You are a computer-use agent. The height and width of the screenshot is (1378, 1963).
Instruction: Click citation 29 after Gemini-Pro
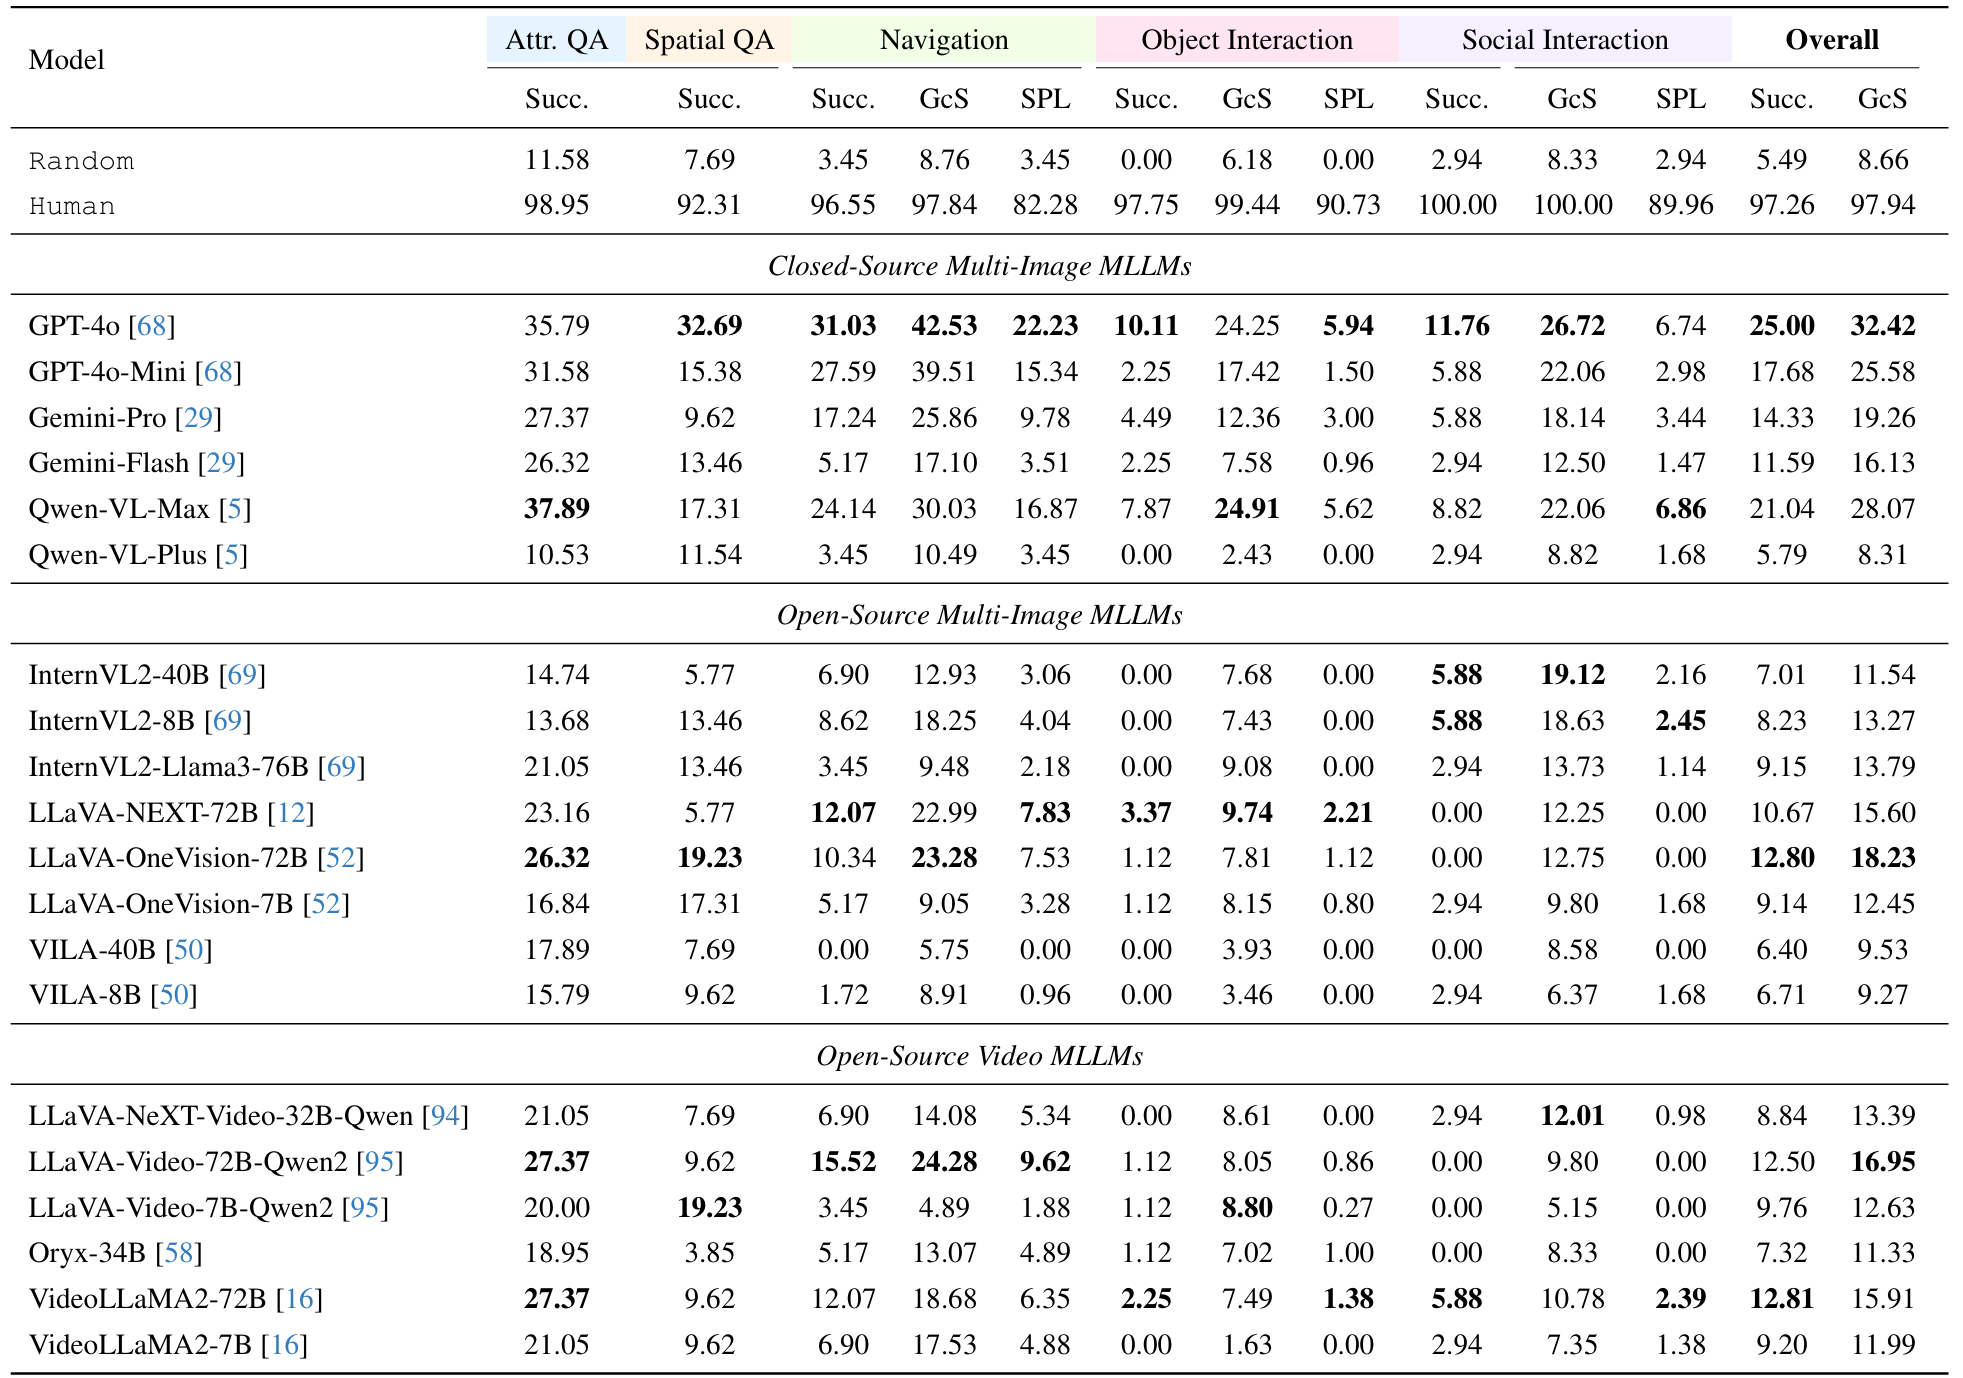[x=198, y=418]
